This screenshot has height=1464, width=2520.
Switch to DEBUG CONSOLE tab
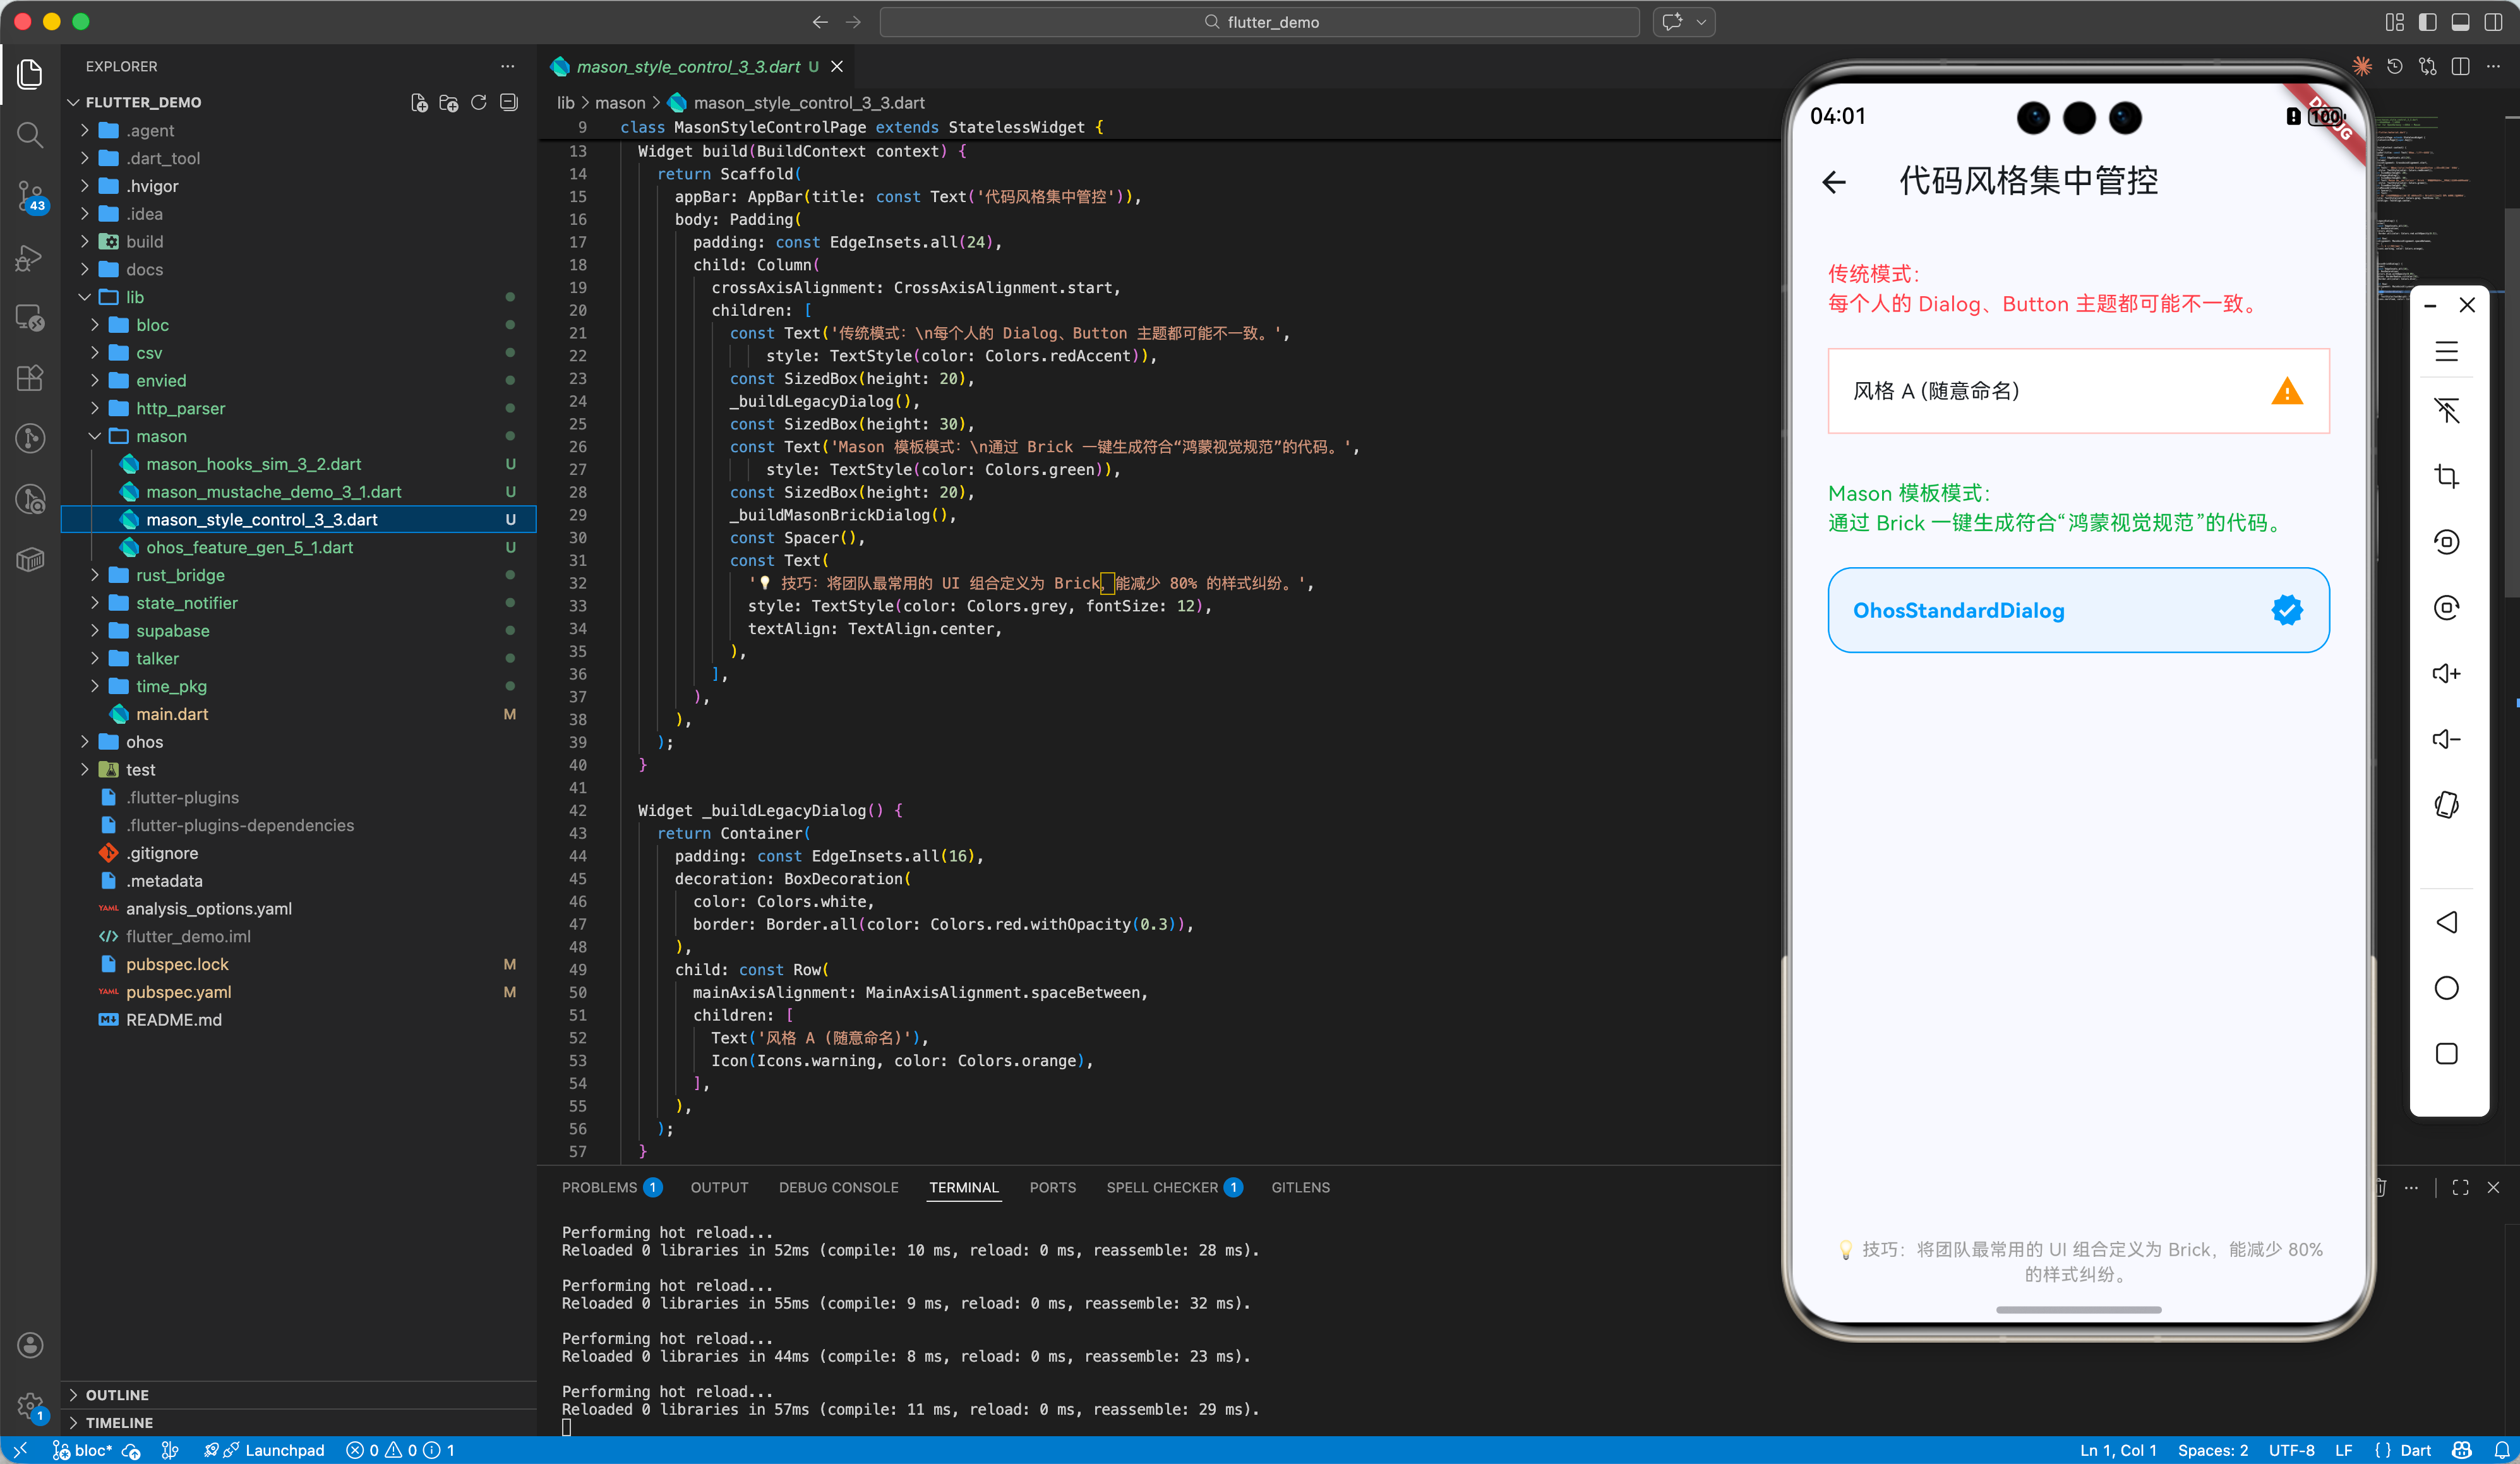click(838, 1187)
